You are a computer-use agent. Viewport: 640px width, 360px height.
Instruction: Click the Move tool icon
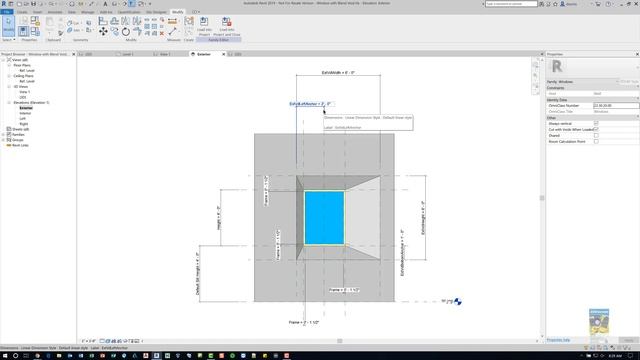point(103,31)
